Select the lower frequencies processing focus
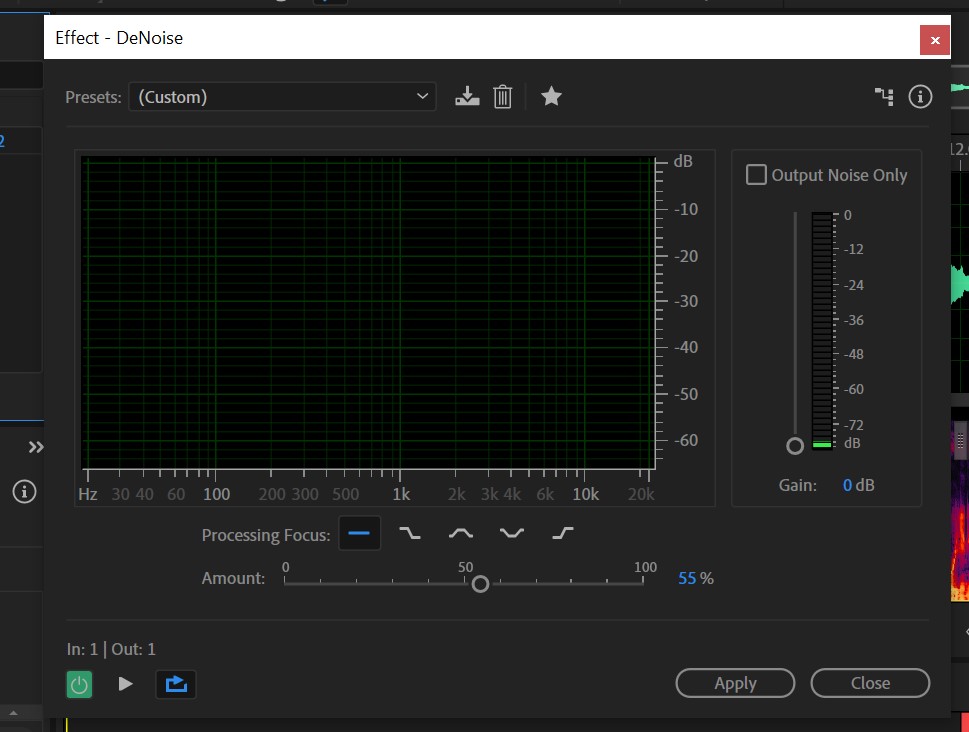 (x=410, y=534)
